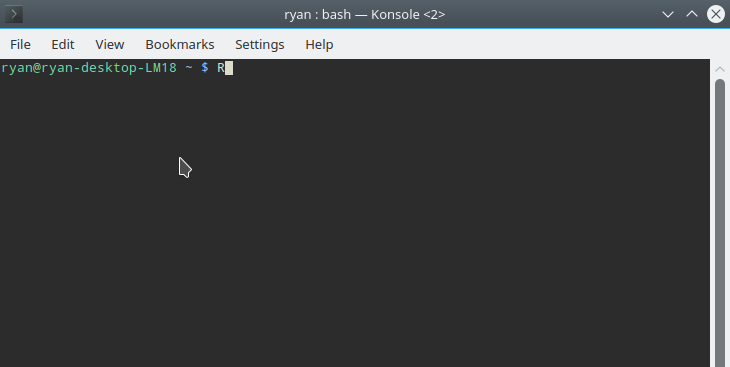Click the tilde directory indicator in the prompt
Viewport: 730px width, 367px height.
click(x=189, y=68)
